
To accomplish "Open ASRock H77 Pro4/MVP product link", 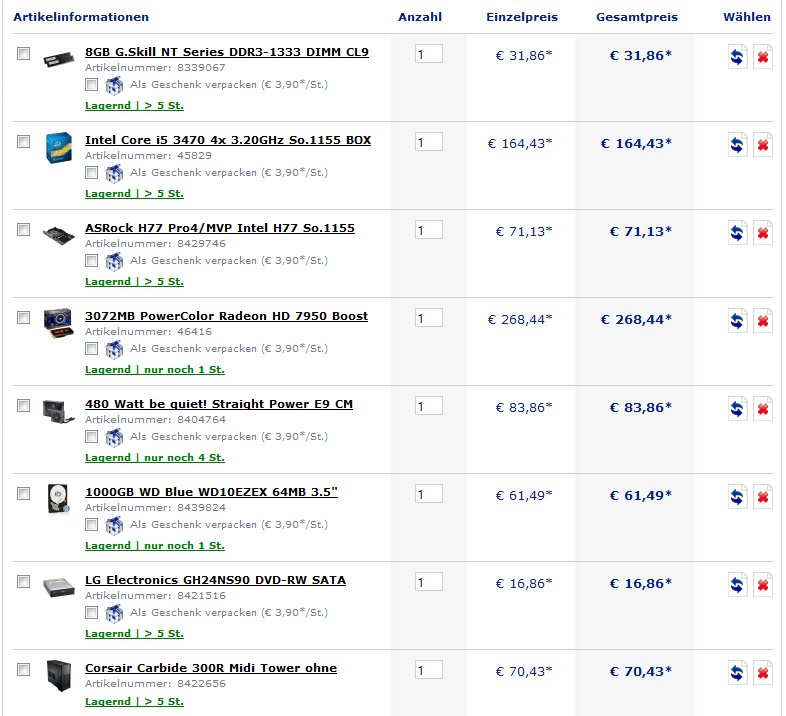I will pos(220,228).
